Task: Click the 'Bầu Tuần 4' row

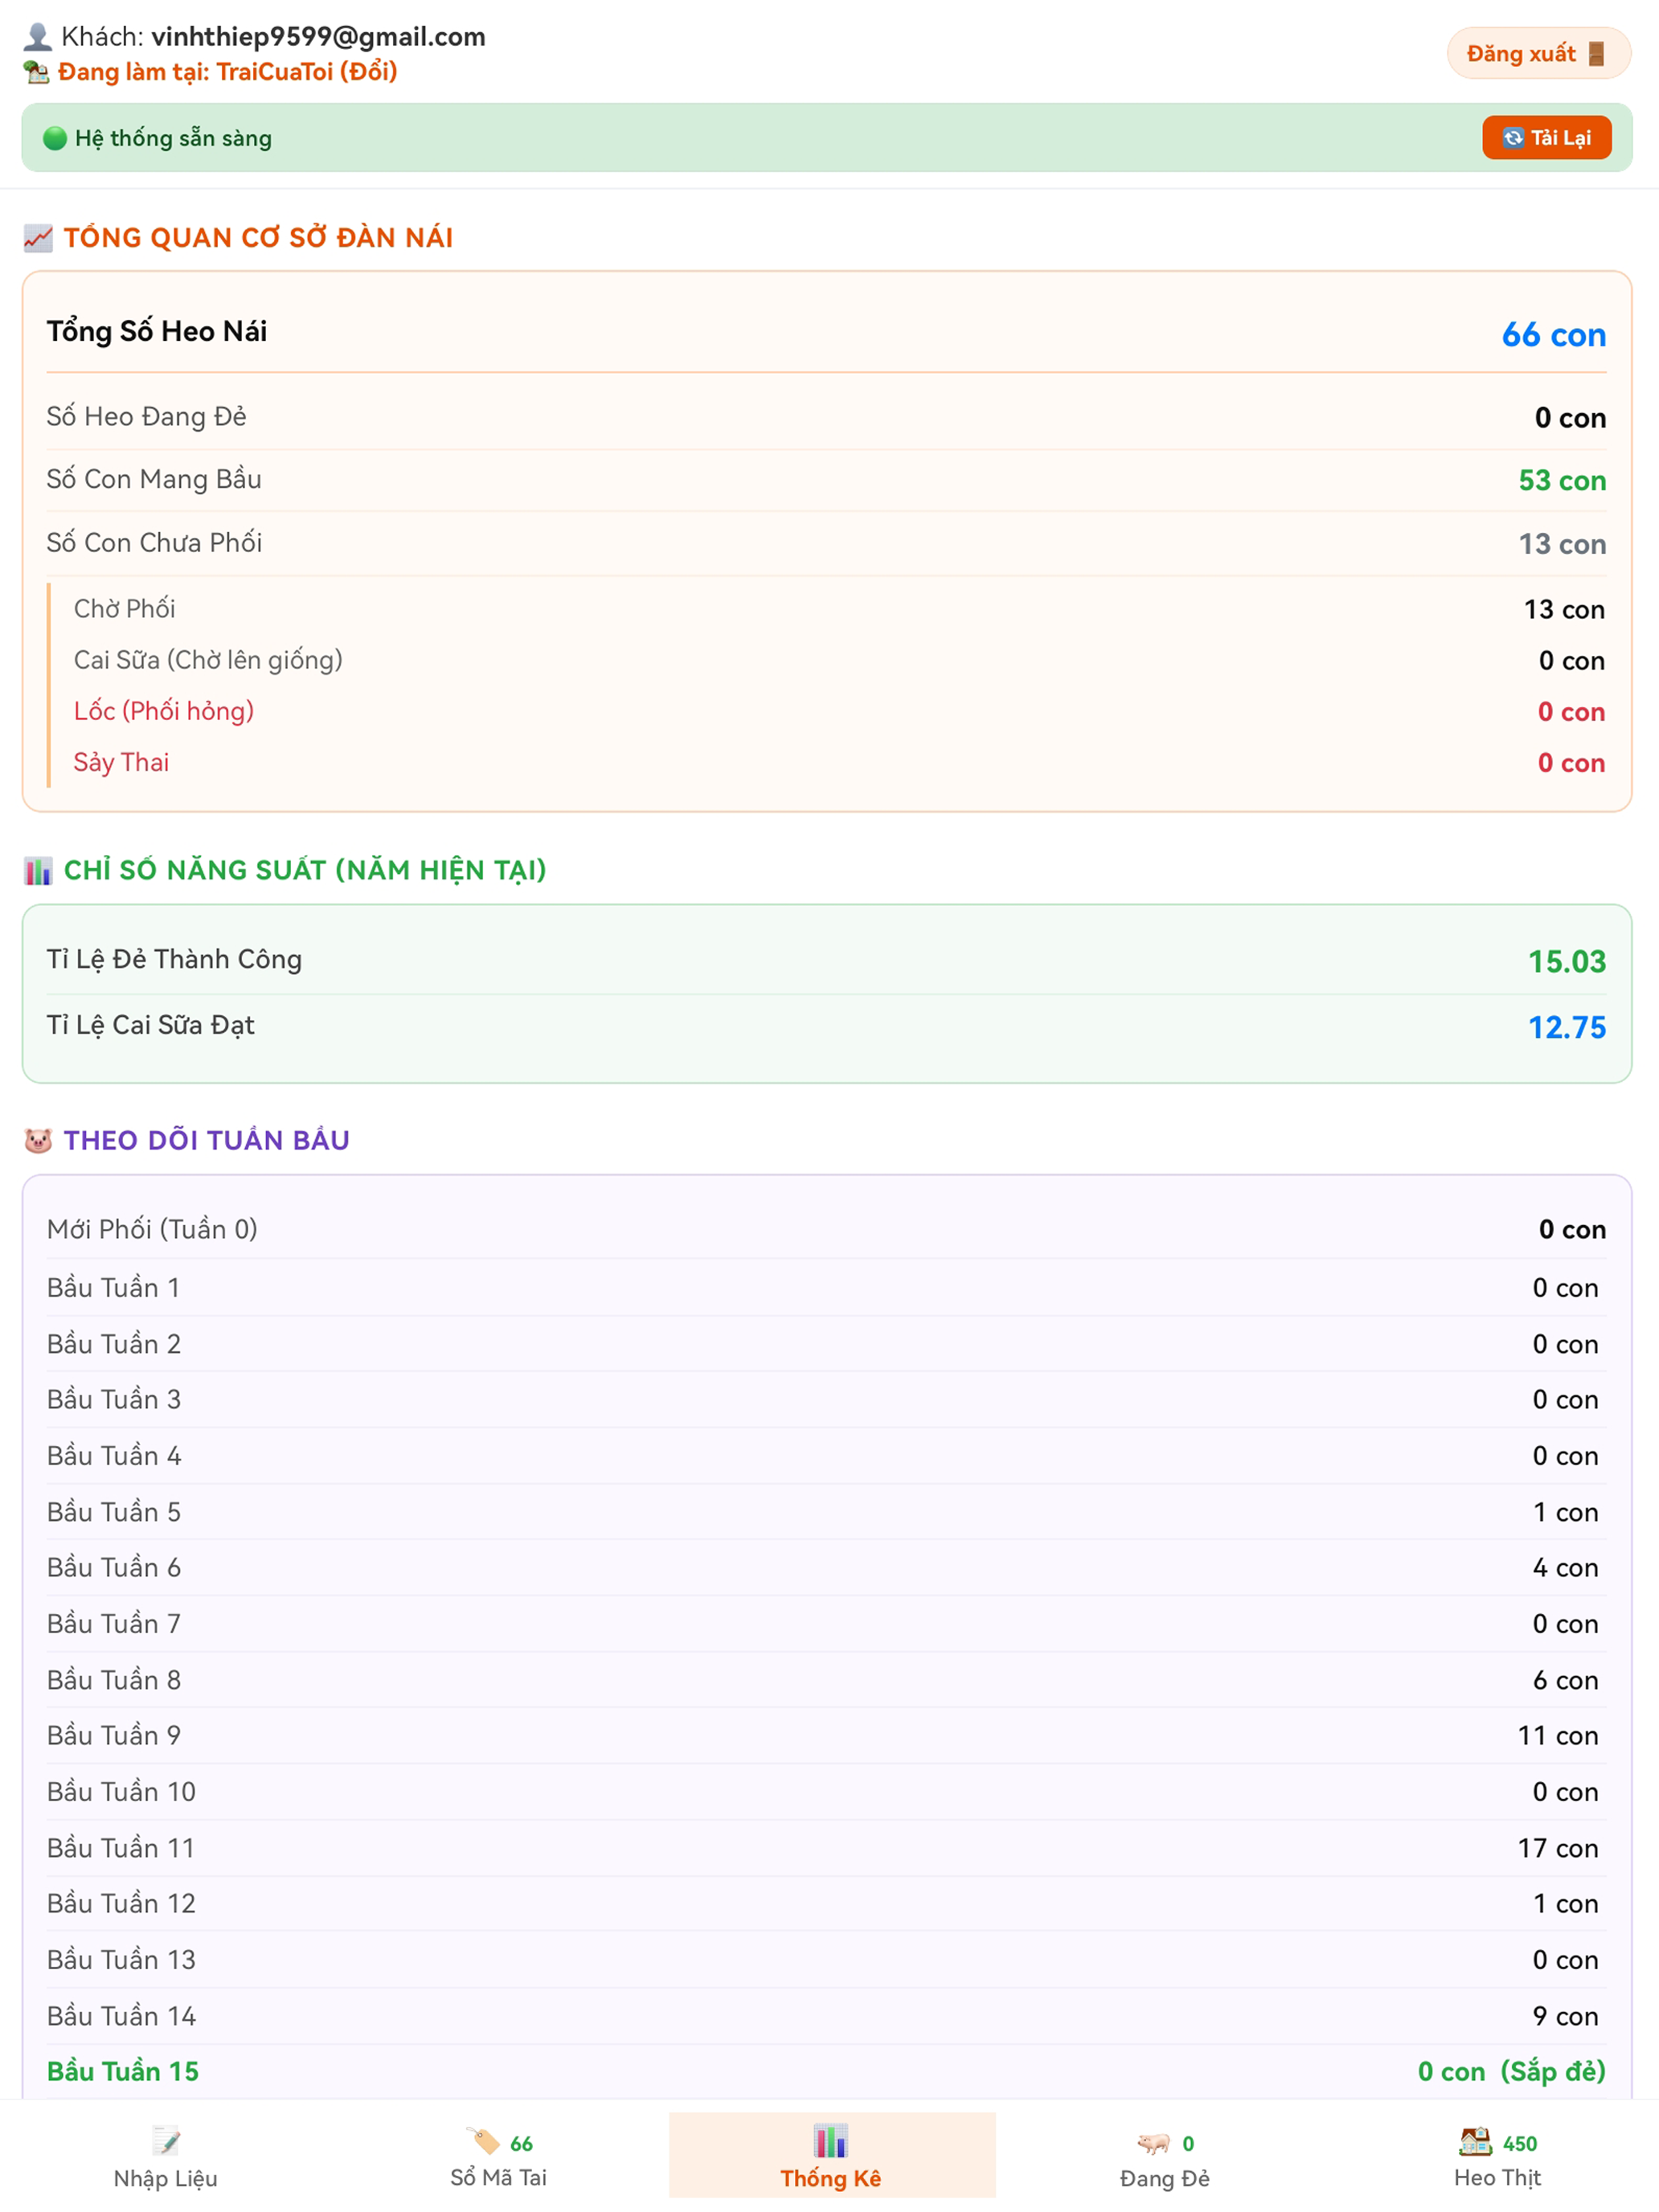Action: coord(827,1455)
